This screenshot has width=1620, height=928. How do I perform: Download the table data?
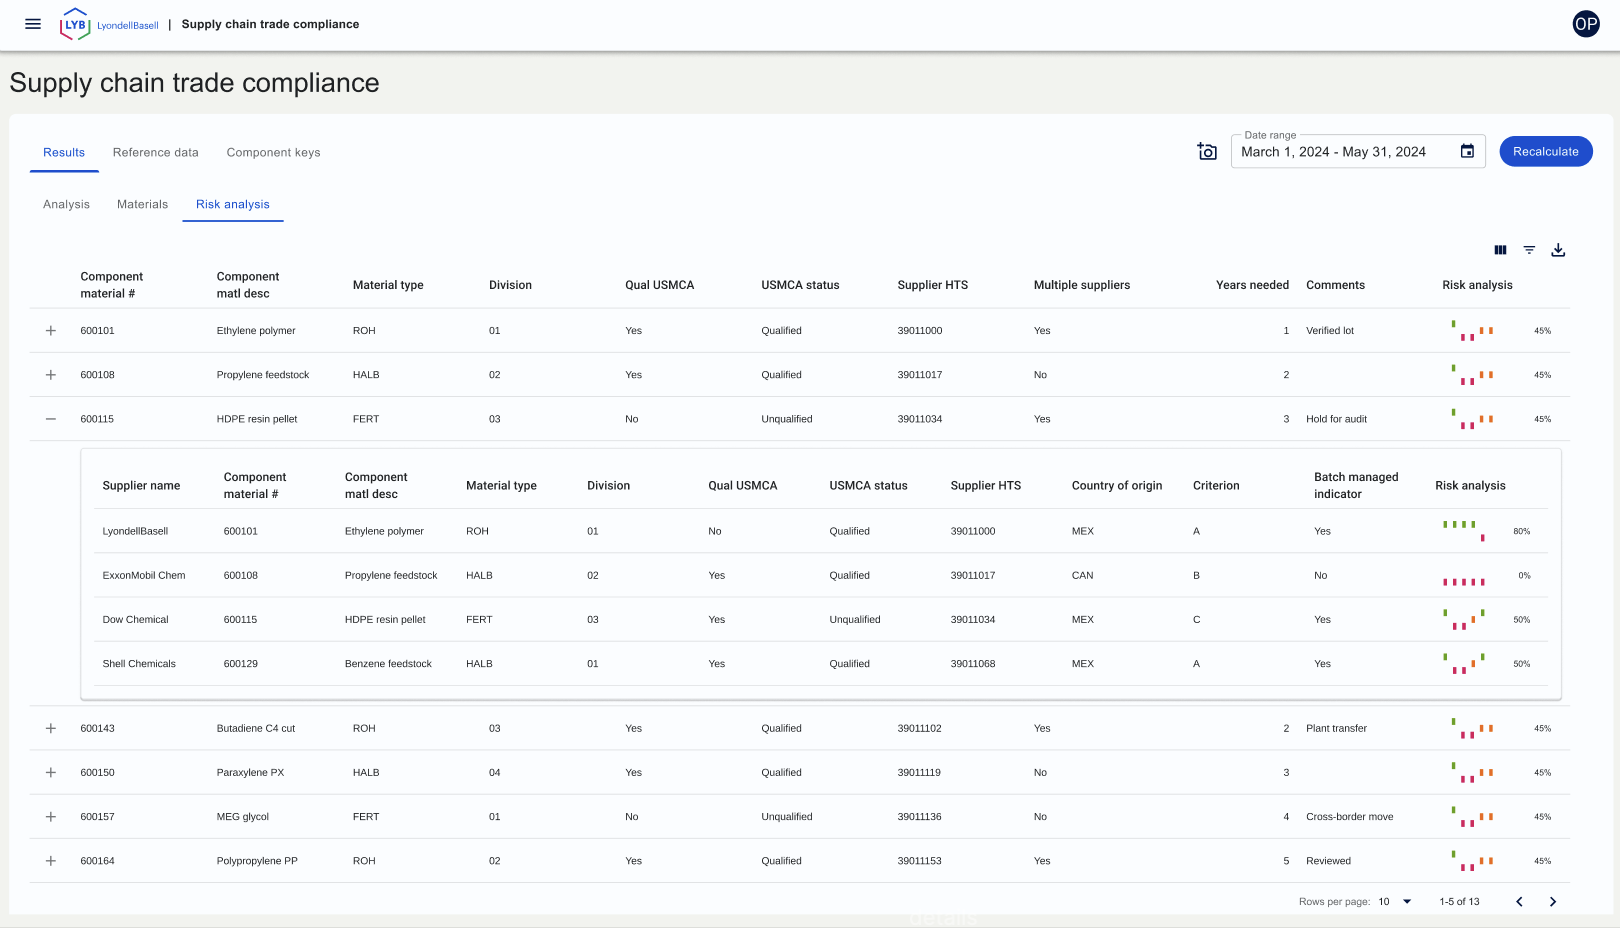tap(1558, 250)
